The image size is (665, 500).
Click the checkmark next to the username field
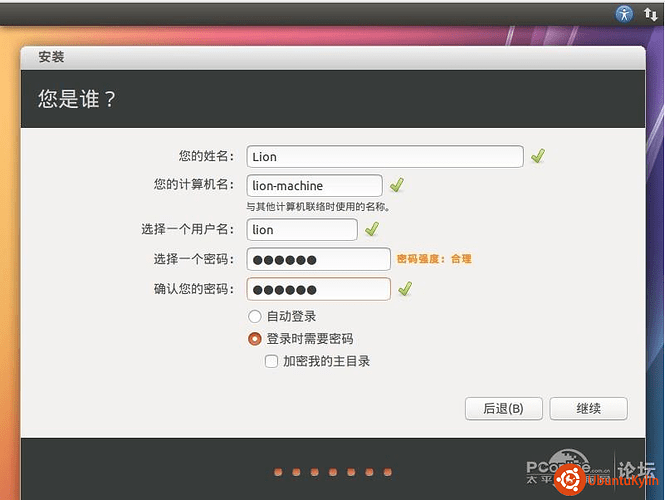372,229
